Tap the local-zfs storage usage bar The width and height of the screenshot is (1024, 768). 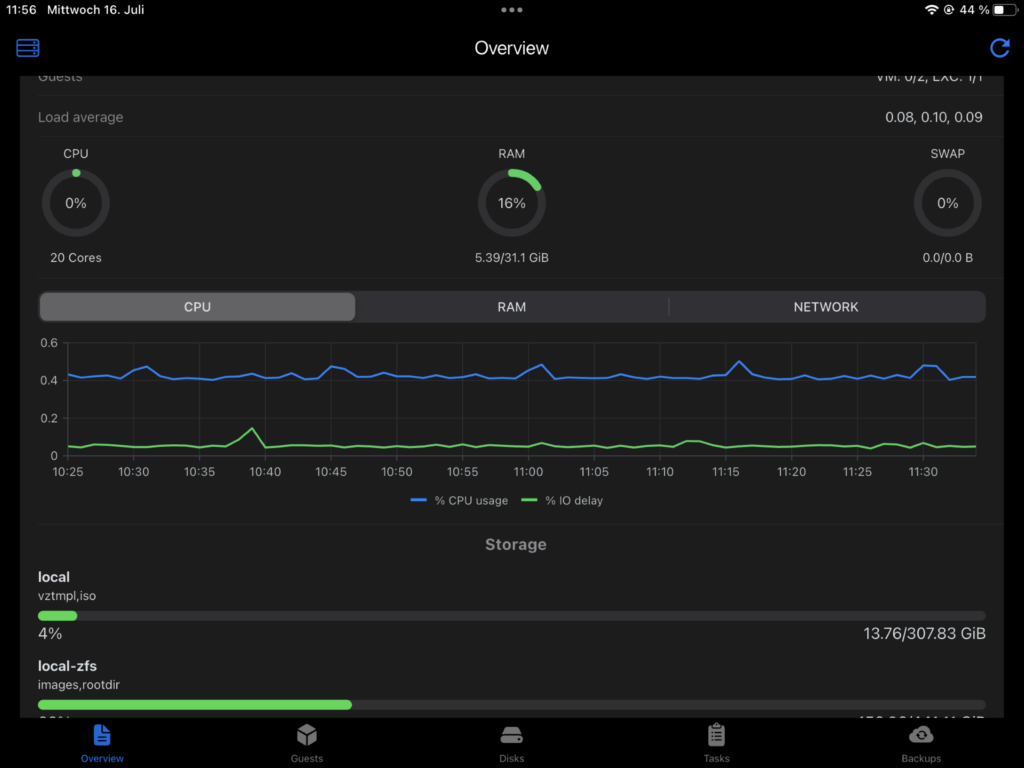pos(511,705)
